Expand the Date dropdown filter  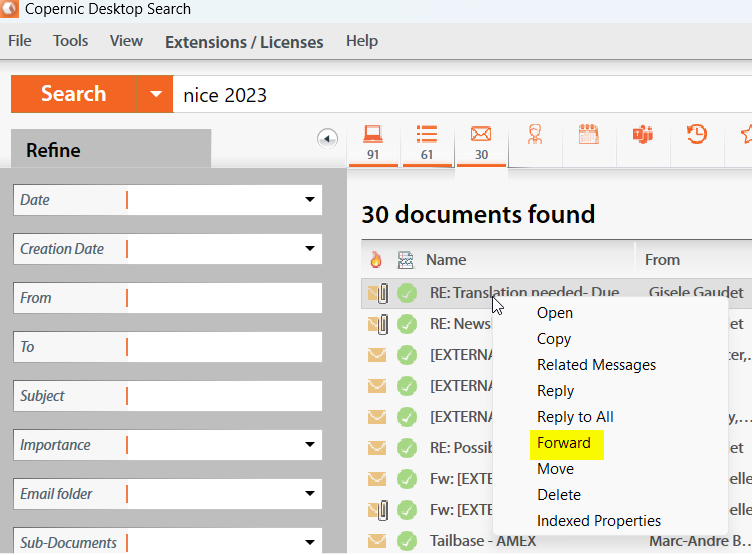(x=309, y=200)
